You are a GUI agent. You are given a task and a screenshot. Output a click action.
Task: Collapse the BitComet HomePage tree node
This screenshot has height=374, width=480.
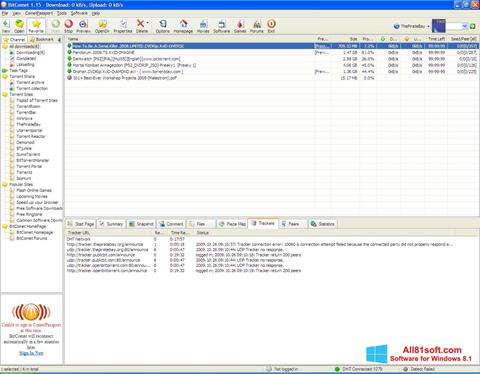point(5,227)
